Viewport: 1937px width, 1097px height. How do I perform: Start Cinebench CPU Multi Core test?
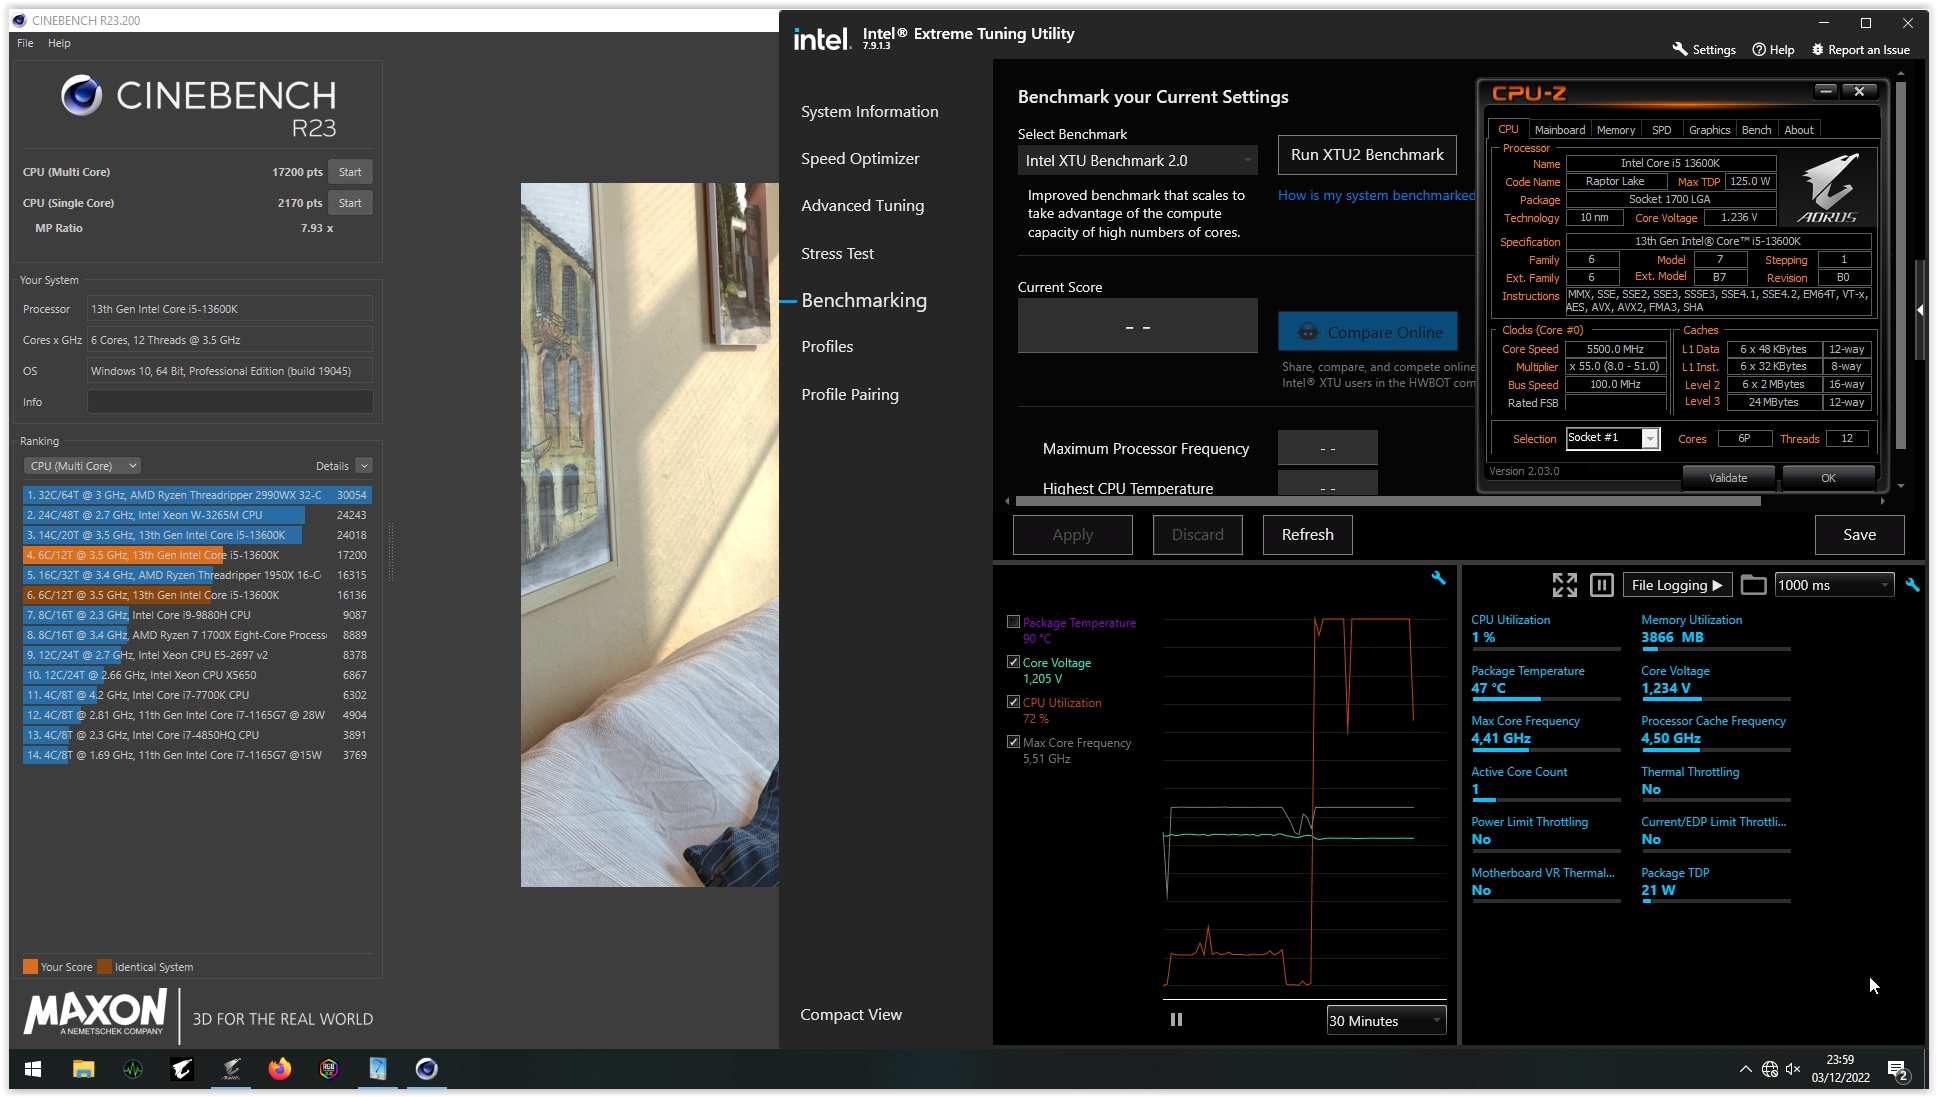350,172
